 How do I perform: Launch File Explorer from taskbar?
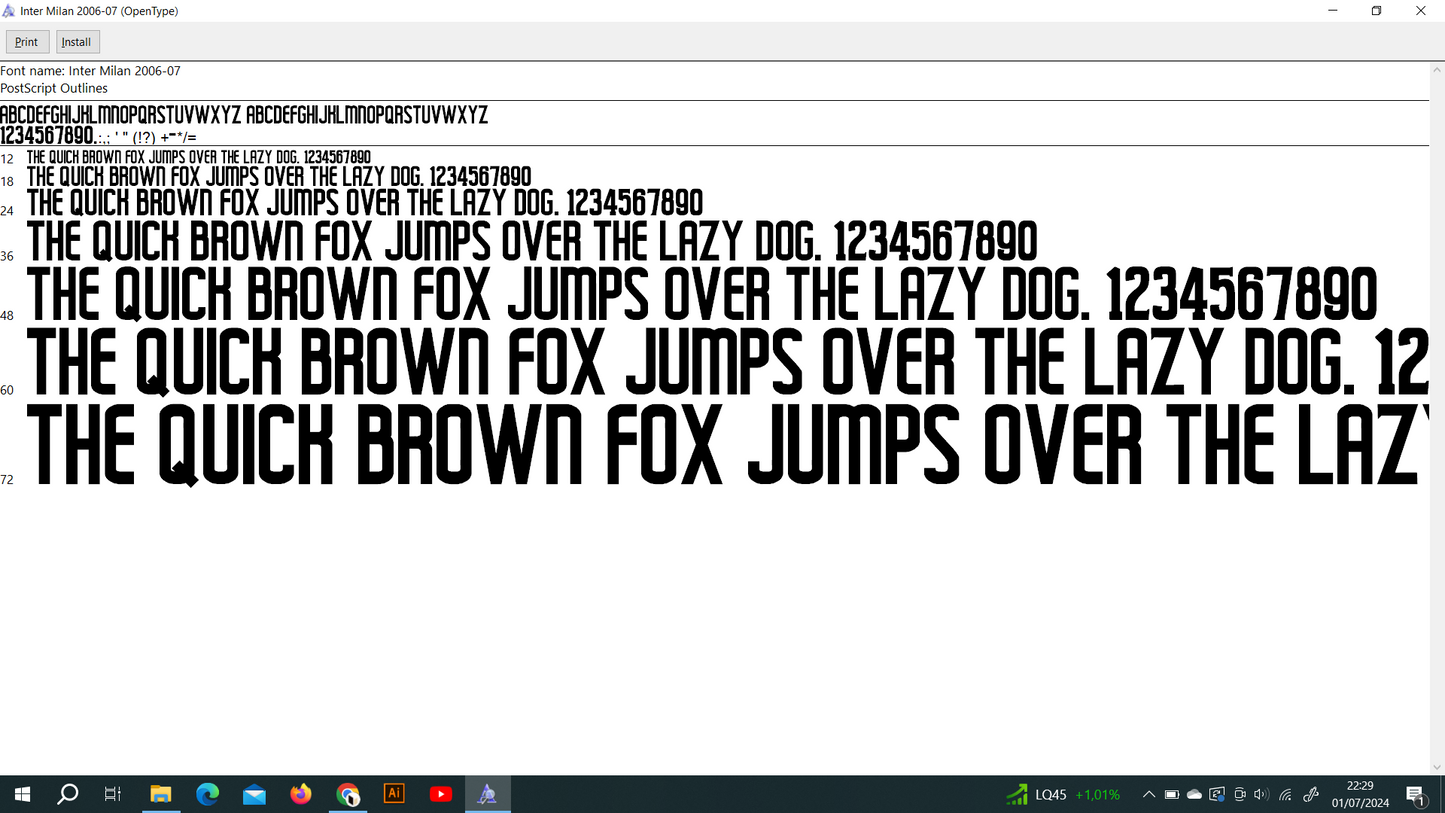[161, 795]
